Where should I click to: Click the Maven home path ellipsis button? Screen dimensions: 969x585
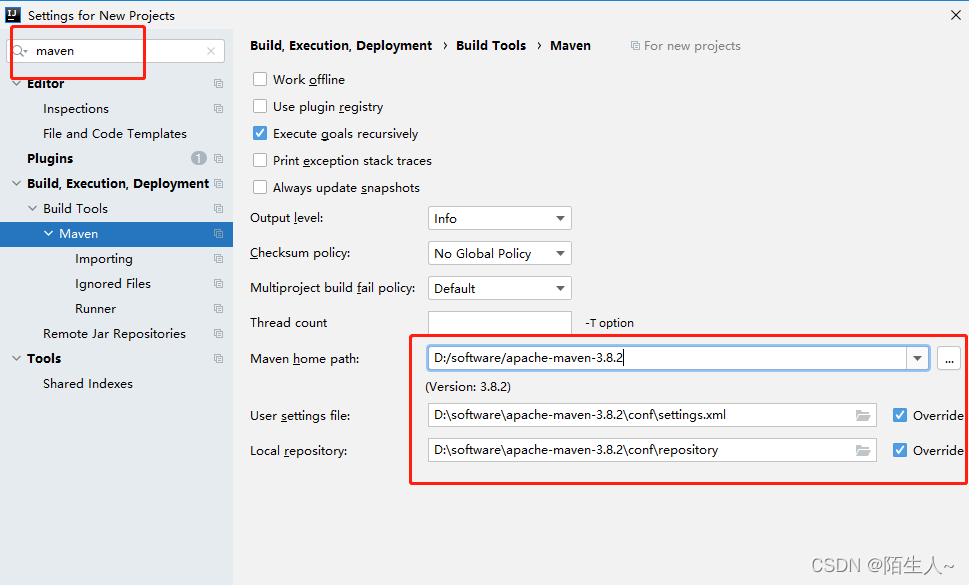click(x=948, y=358)
